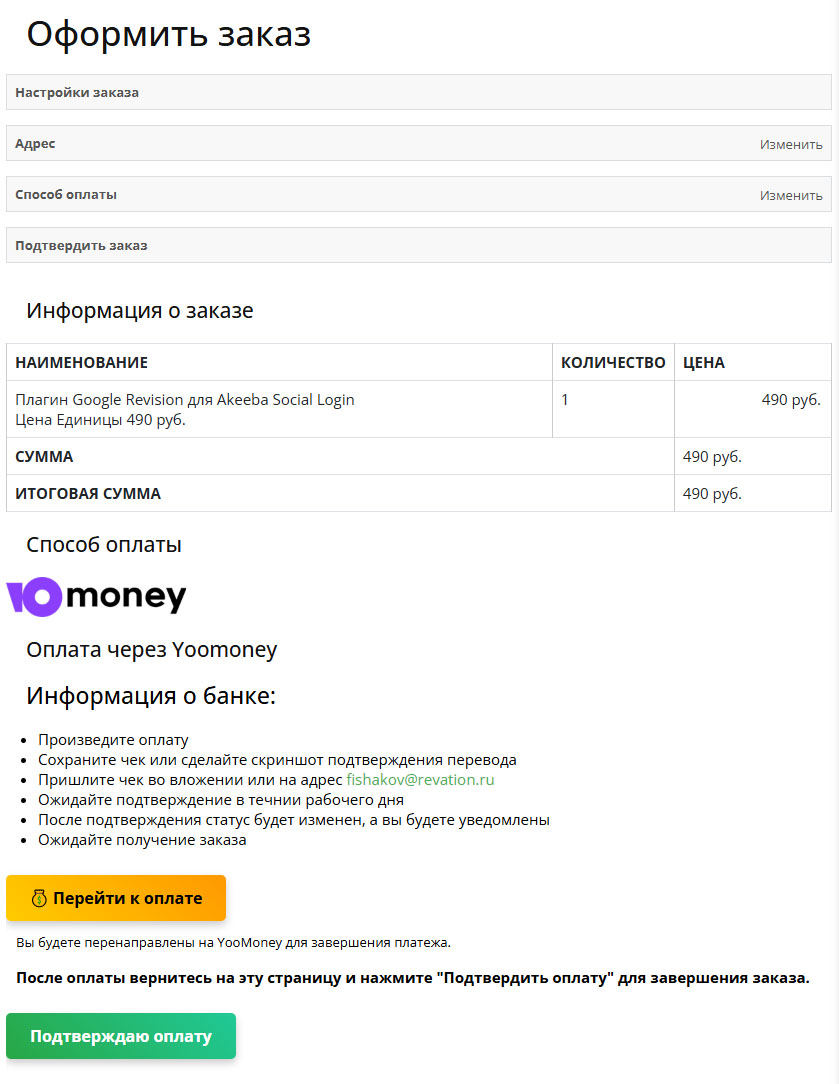
Task: Click the СУММА row label
Action: pyautogui.click(x=44, y=455)
